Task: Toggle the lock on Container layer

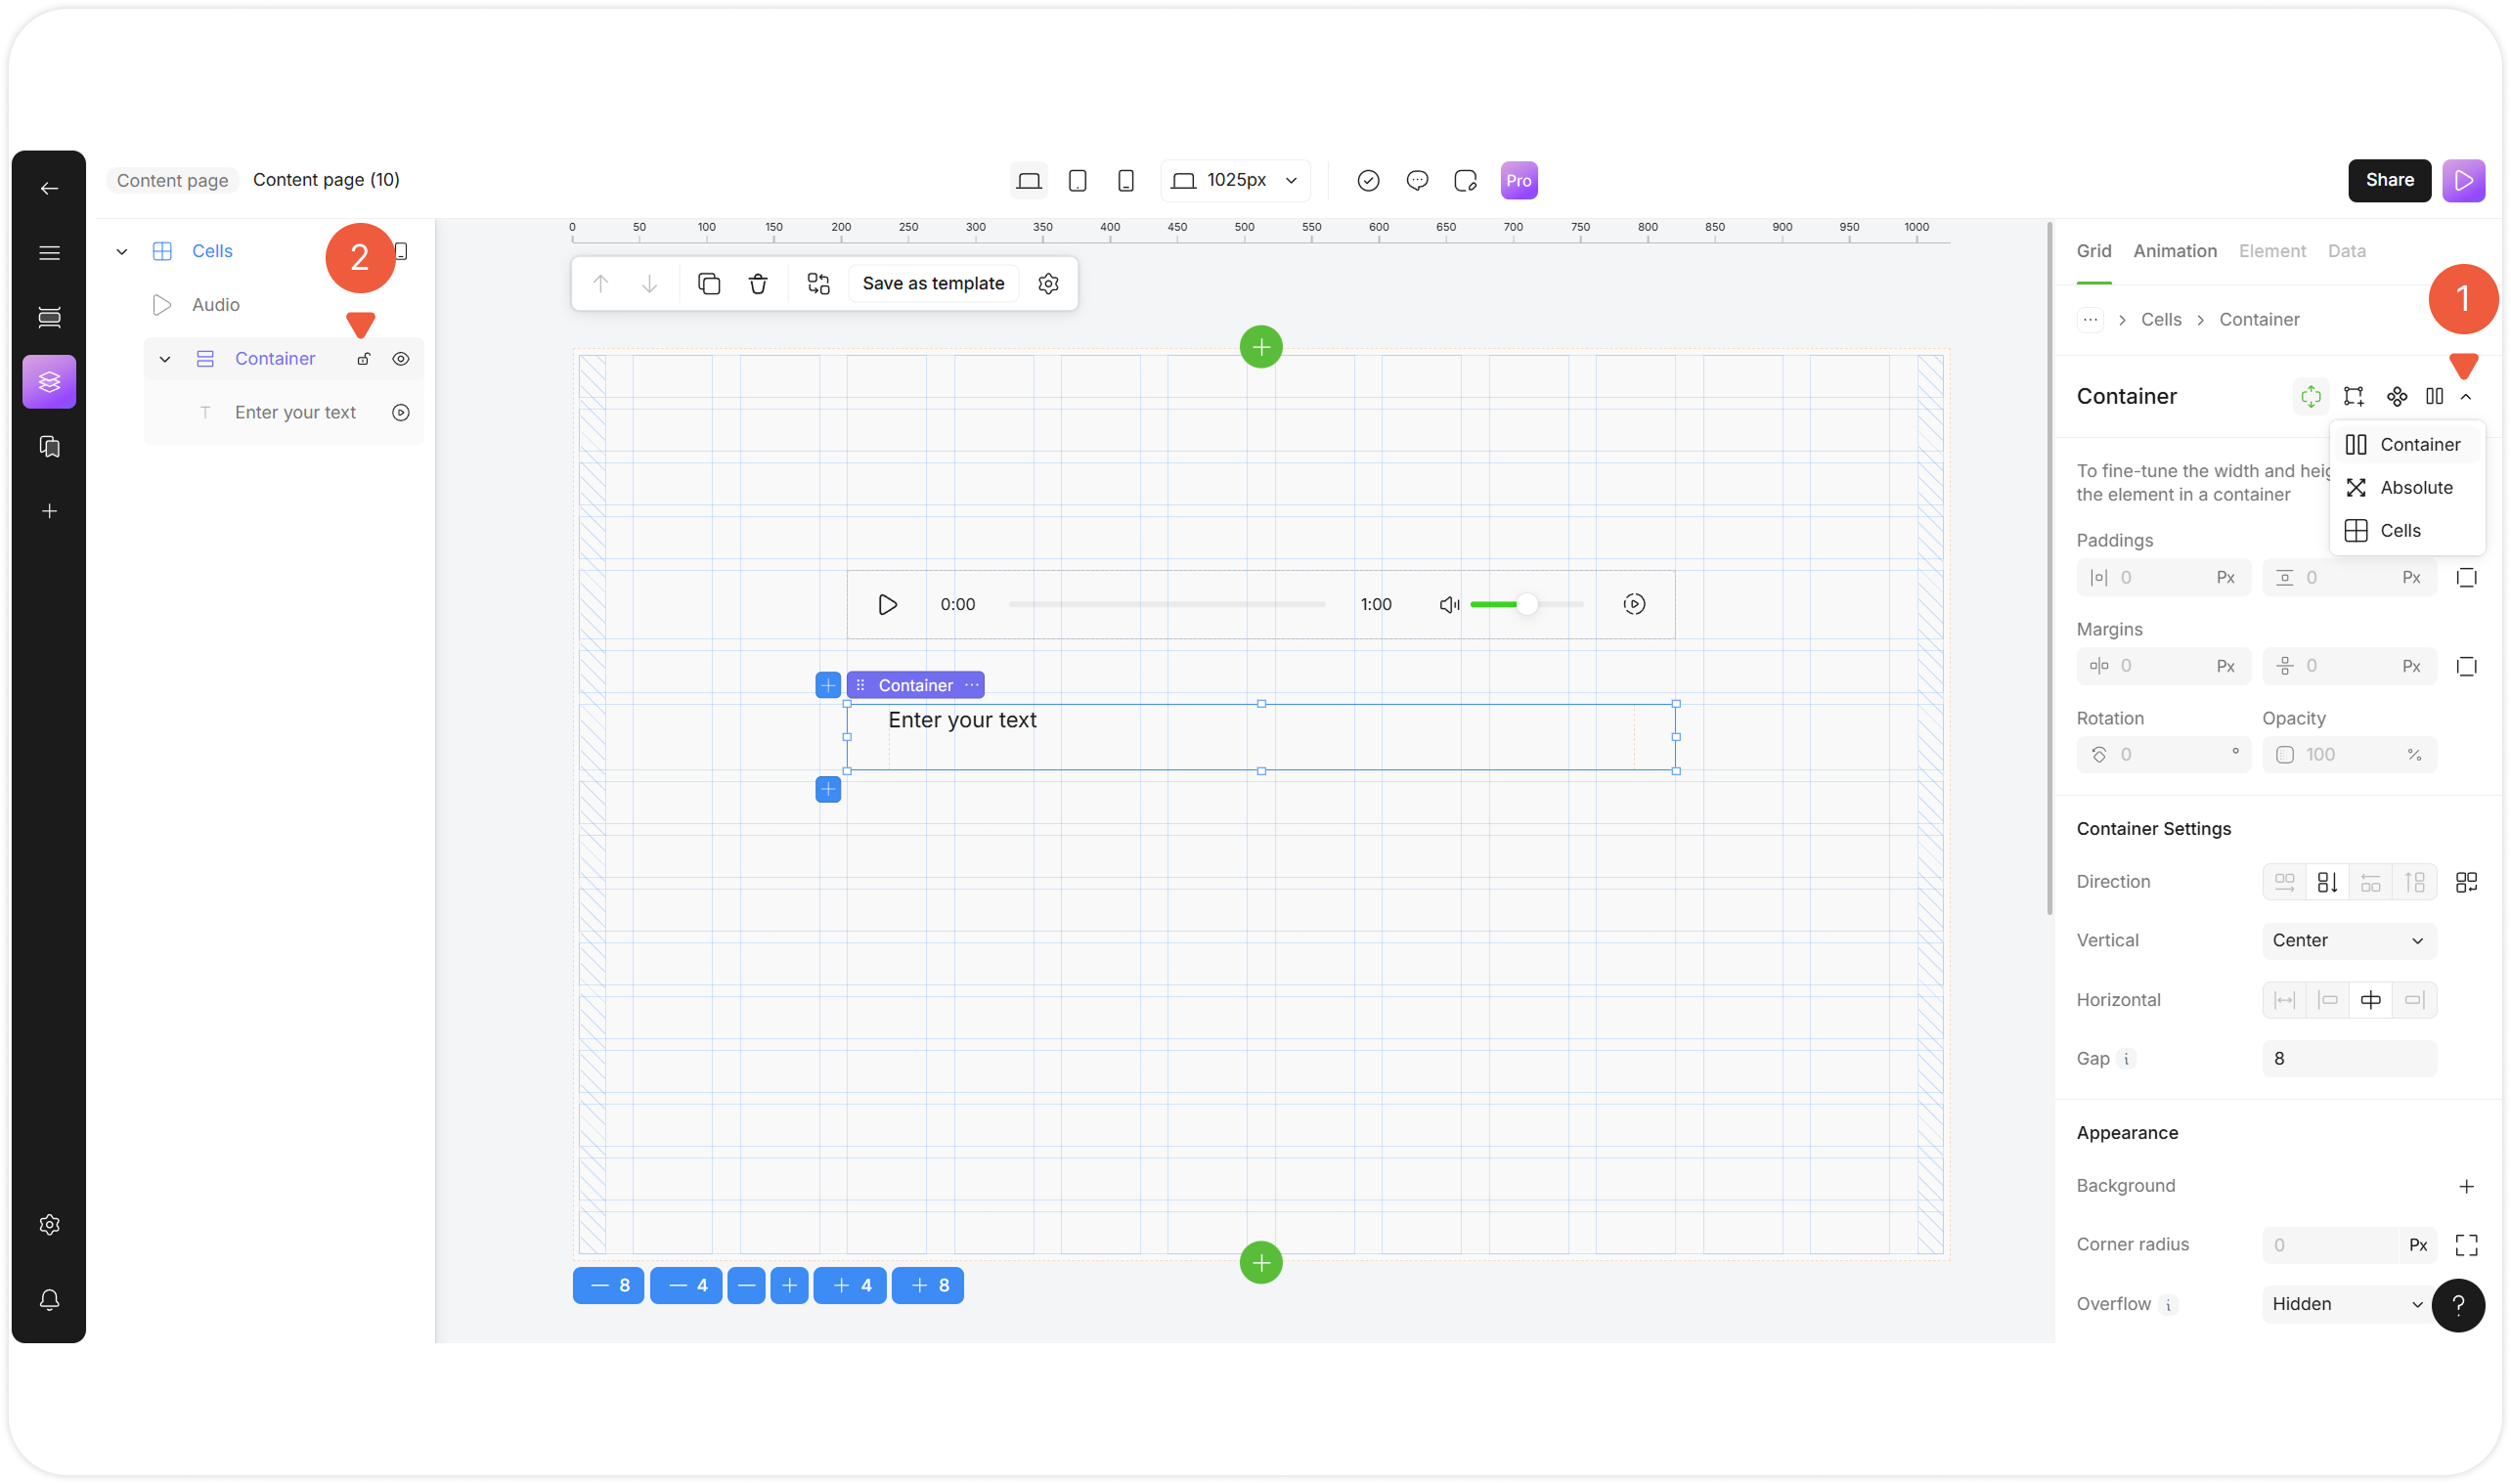Action: [364, 359]
